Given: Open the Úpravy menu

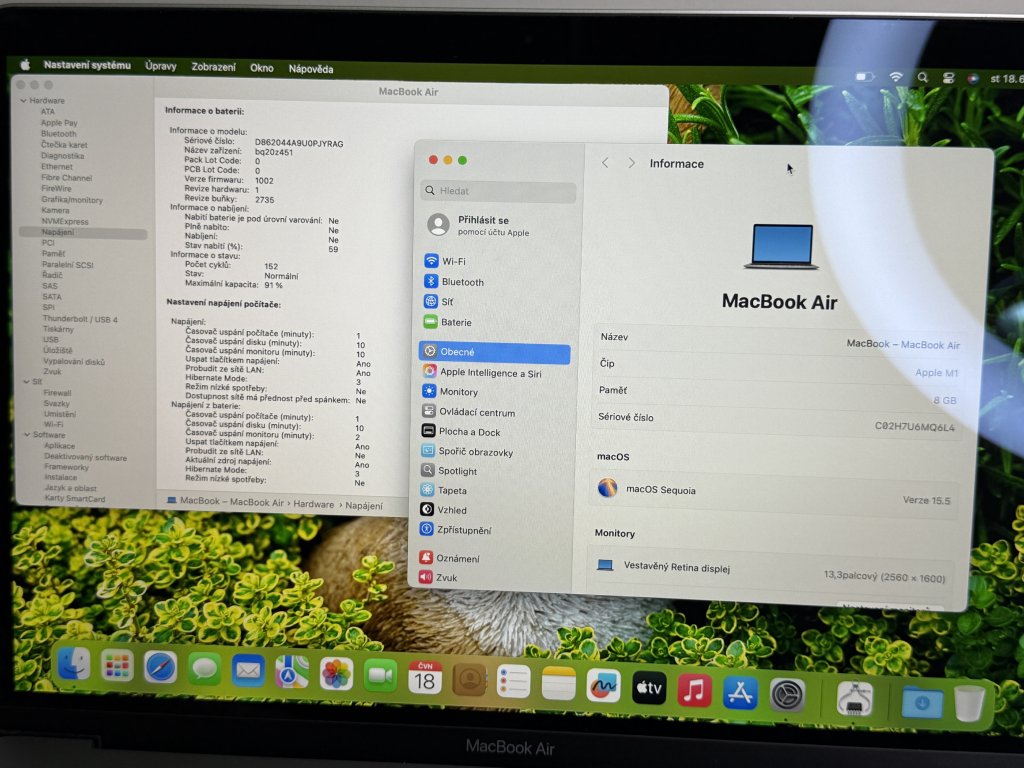Looking at the screenshot, I should click(x=161, y=66).
